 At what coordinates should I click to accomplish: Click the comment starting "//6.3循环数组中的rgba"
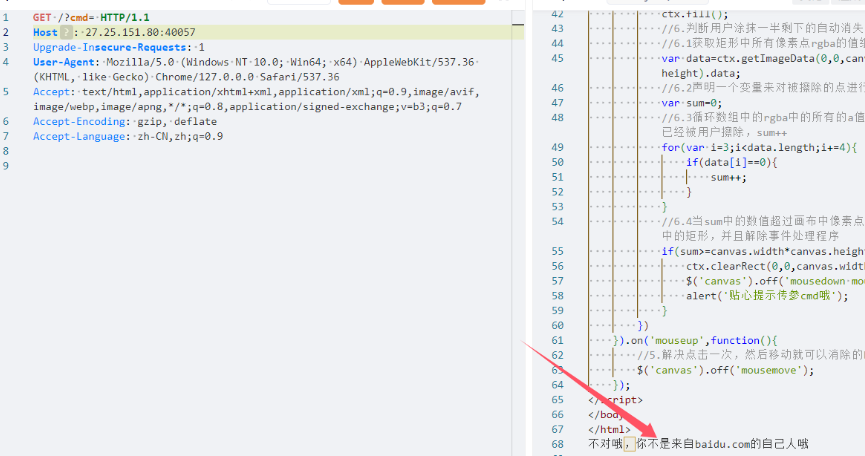[762, 118]
